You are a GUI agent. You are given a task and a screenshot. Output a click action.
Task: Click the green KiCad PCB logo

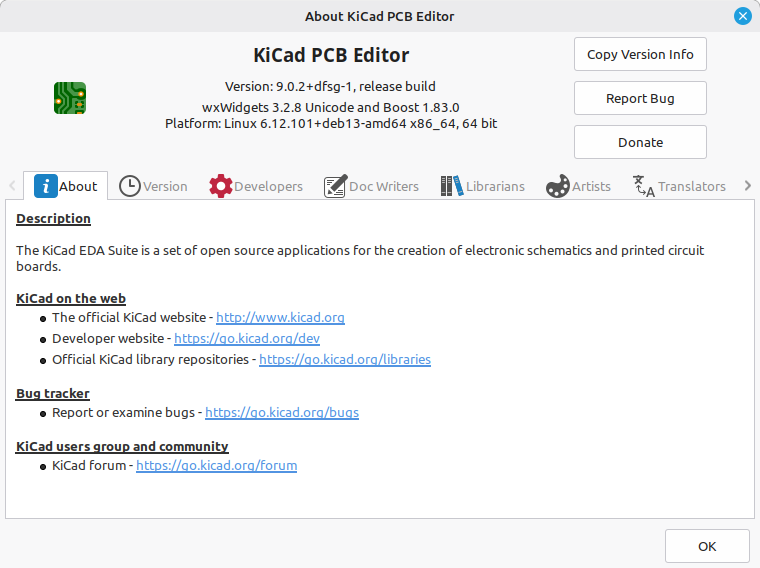[70, 98]
